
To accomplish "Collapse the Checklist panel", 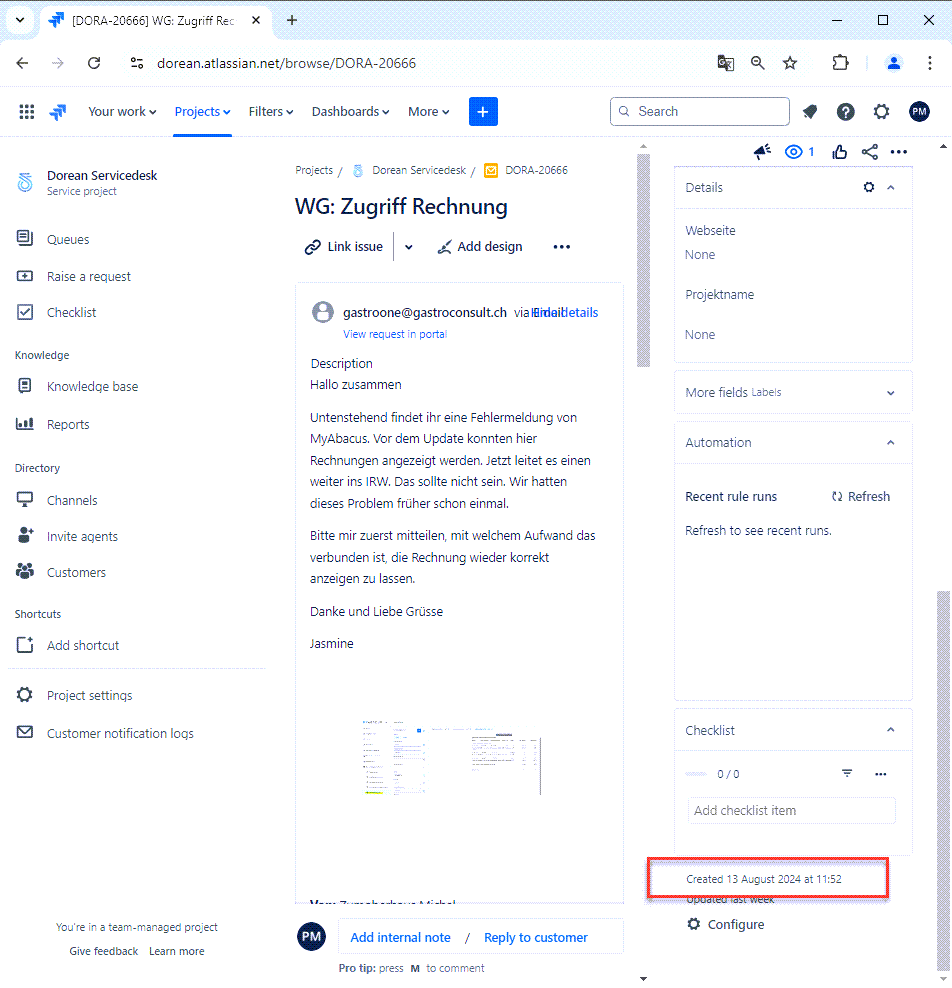I will (891, 730).
